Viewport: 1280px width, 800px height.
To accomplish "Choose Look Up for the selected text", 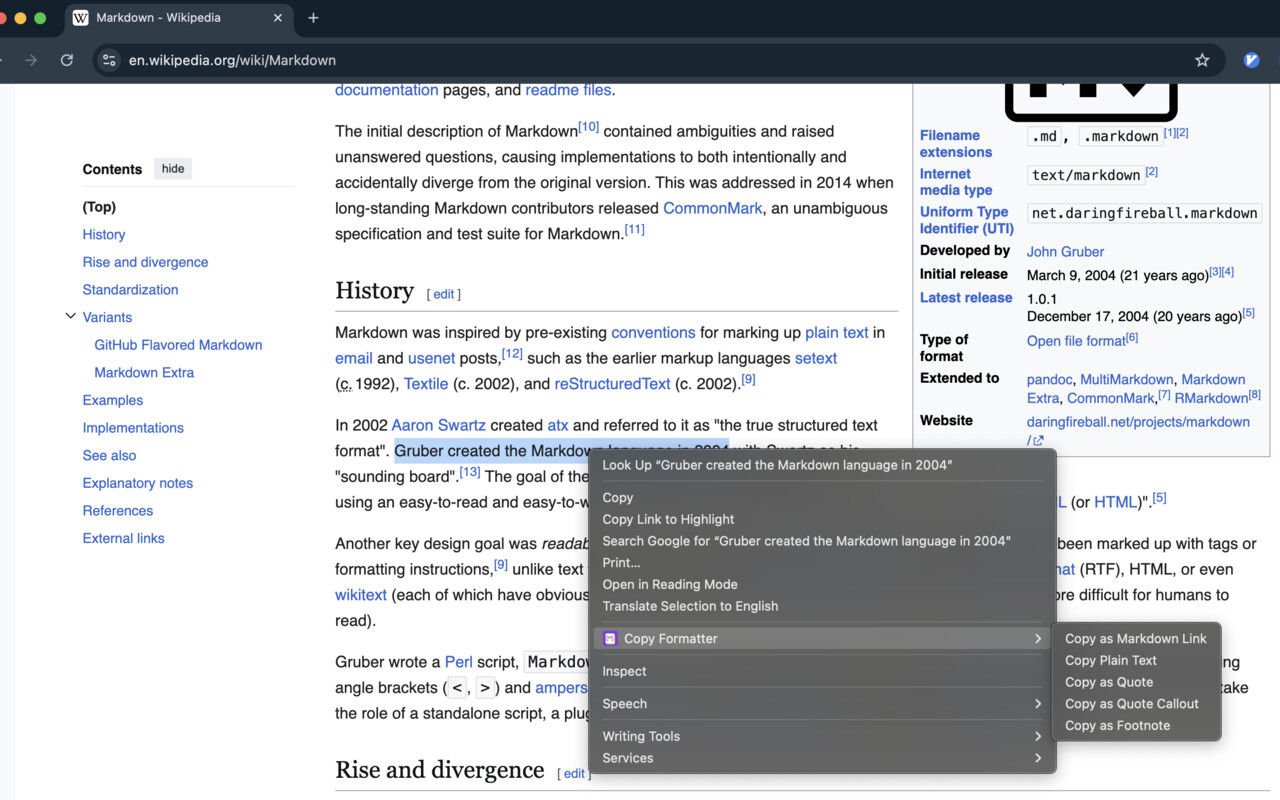I will 822,465.
